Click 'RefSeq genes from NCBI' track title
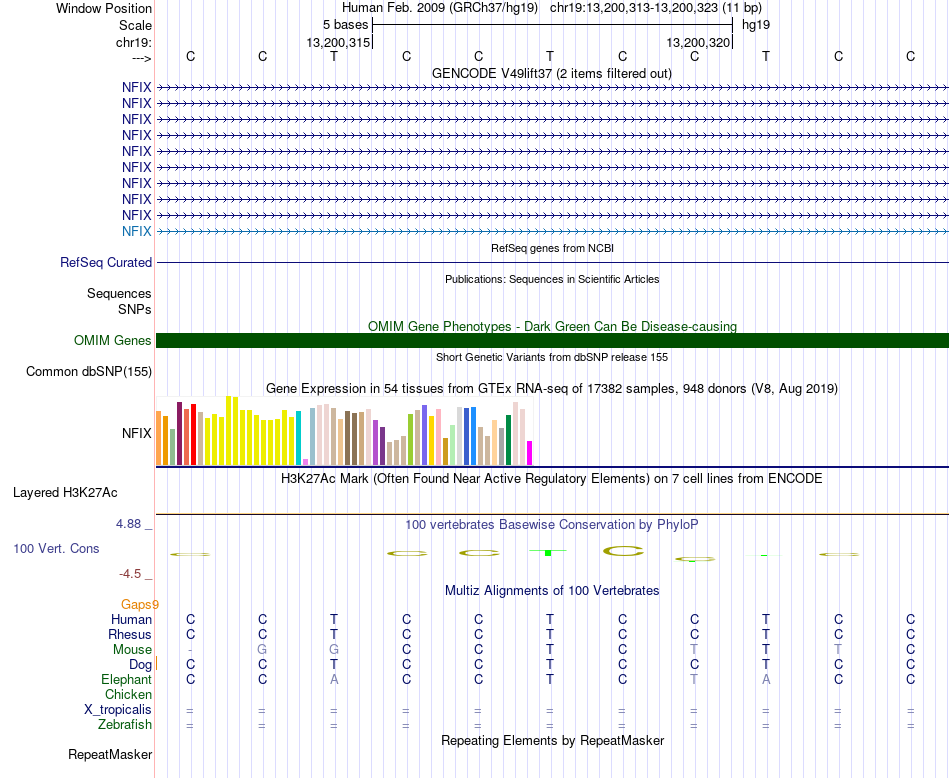 pyautogui.click(x=552, y=248)
